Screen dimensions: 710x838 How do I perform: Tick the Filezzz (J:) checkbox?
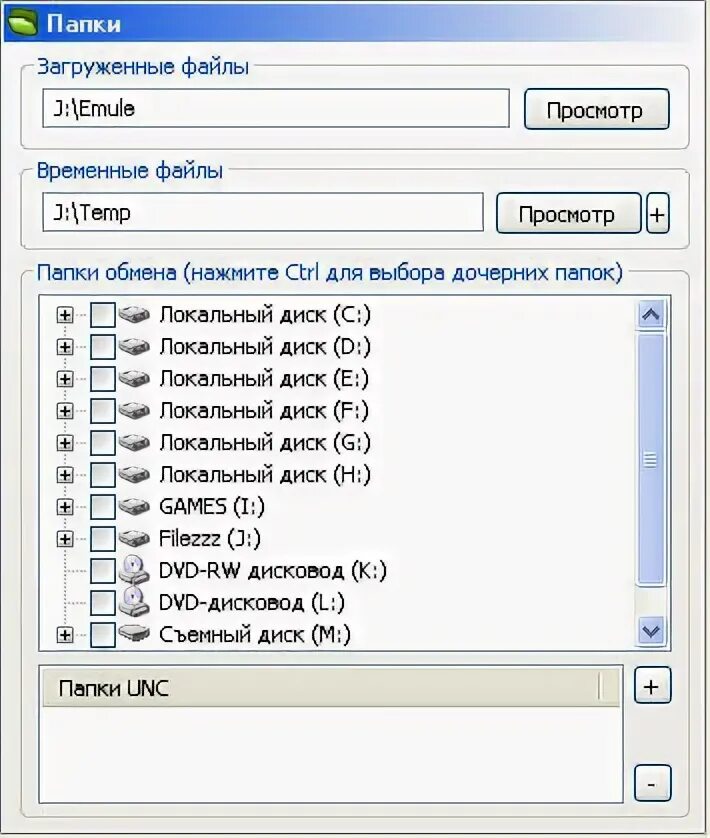coord(103,539)
